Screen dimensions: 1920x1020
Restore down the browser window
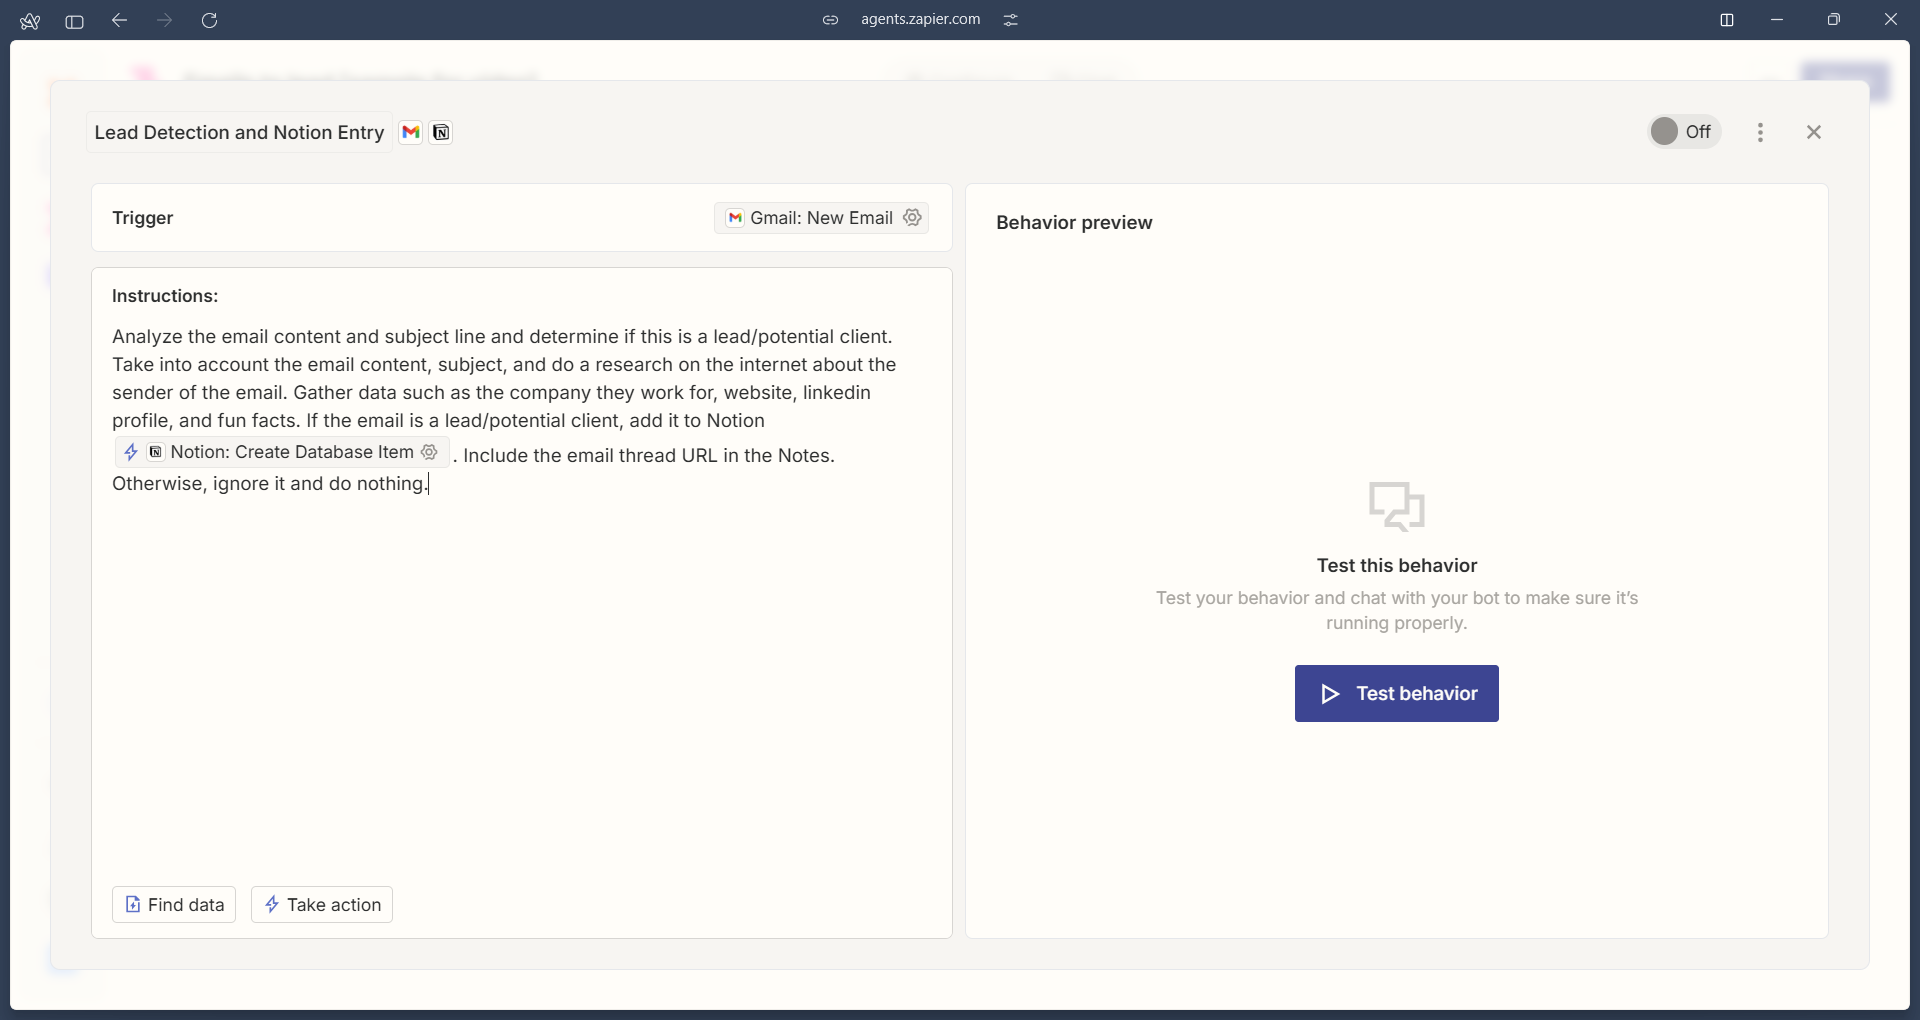pyautogui.click(x=1833, y=20)
